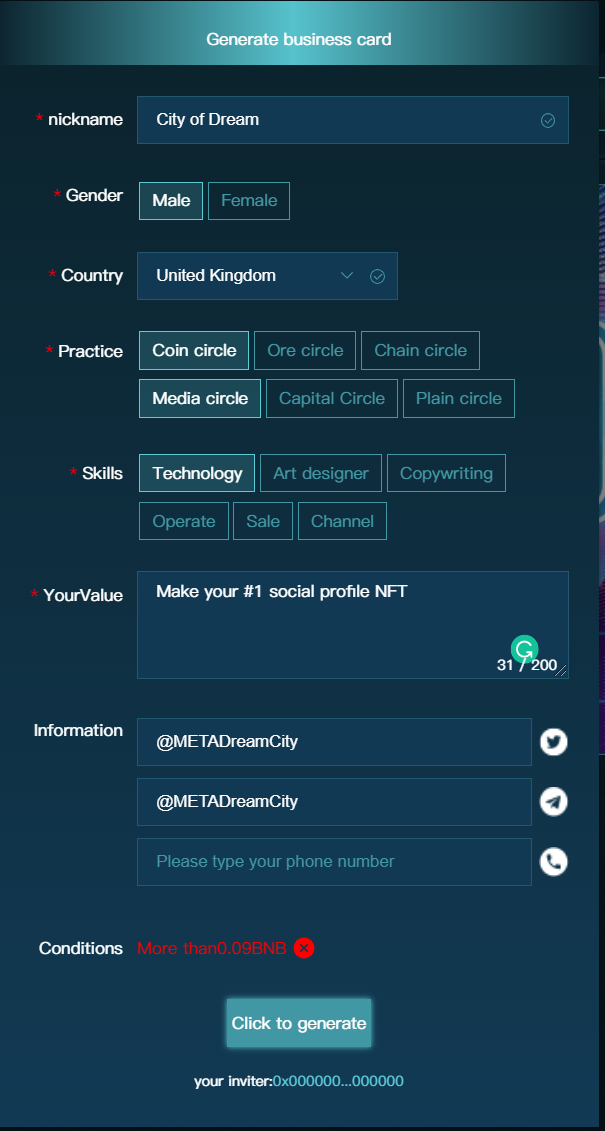
Task: Click the phone number input field
Action: (x=334, y=862)
